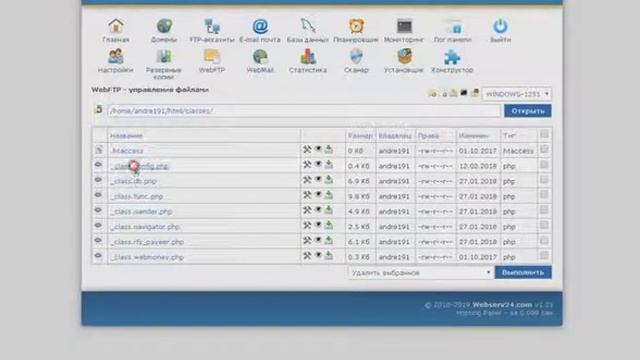Open FTP-аккаунты icon
This screenshot has height=360, width=640.
pyautogui.click(x=212, y=26)
